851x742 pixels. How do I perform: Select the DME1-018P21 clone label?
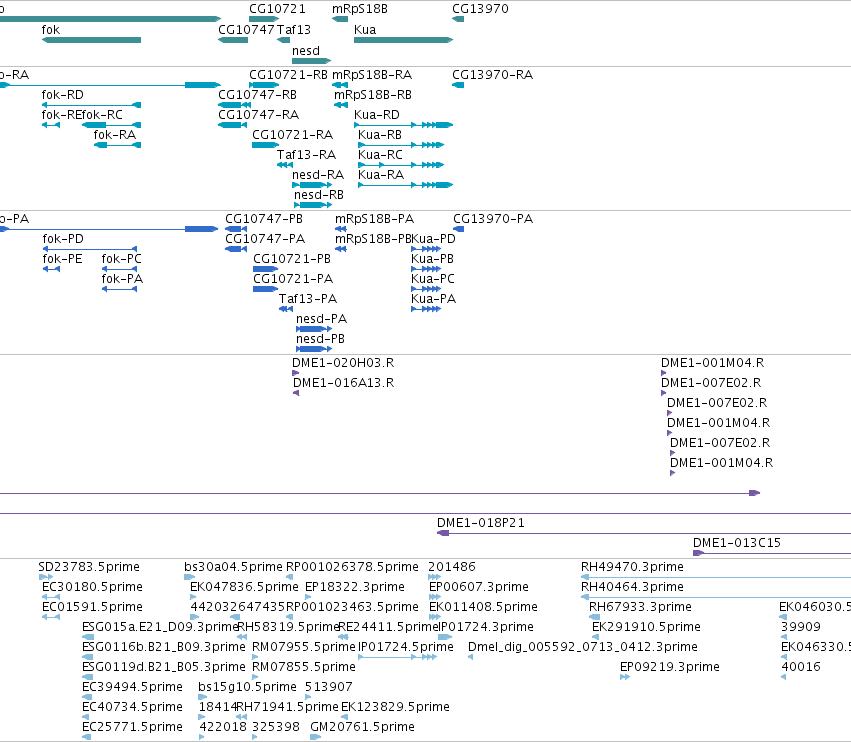click(x=481, y=524)
